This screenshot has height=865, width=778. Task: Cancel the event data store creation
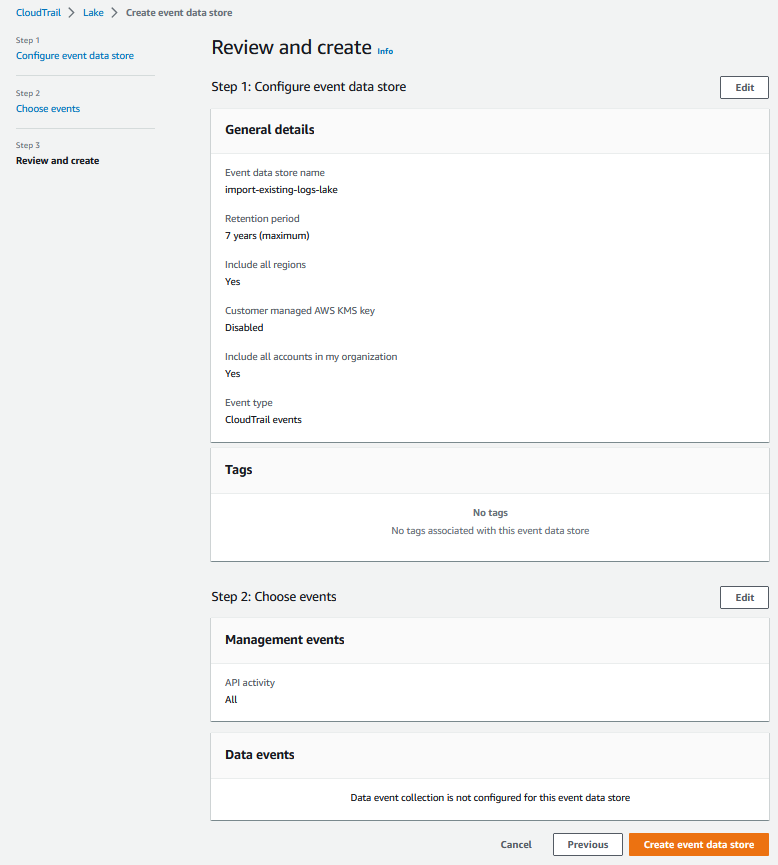(x=516, y=844)
